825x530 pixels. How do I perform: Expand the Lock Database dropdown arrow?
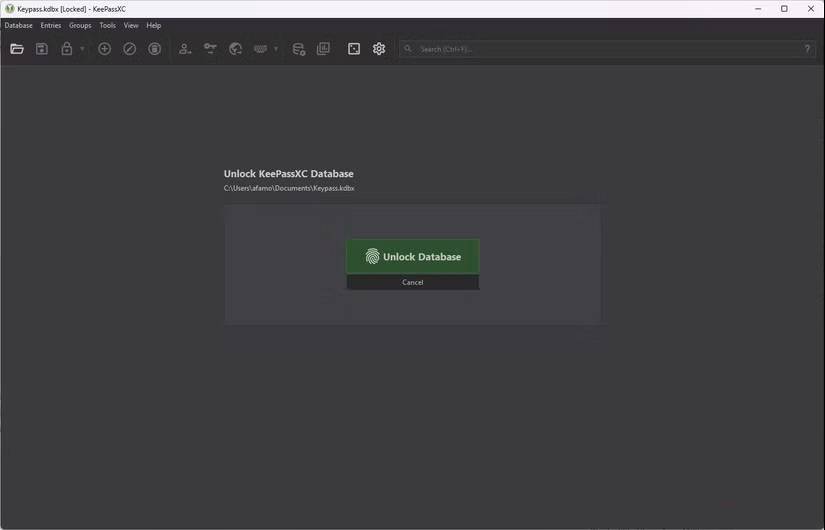[82, 49]
